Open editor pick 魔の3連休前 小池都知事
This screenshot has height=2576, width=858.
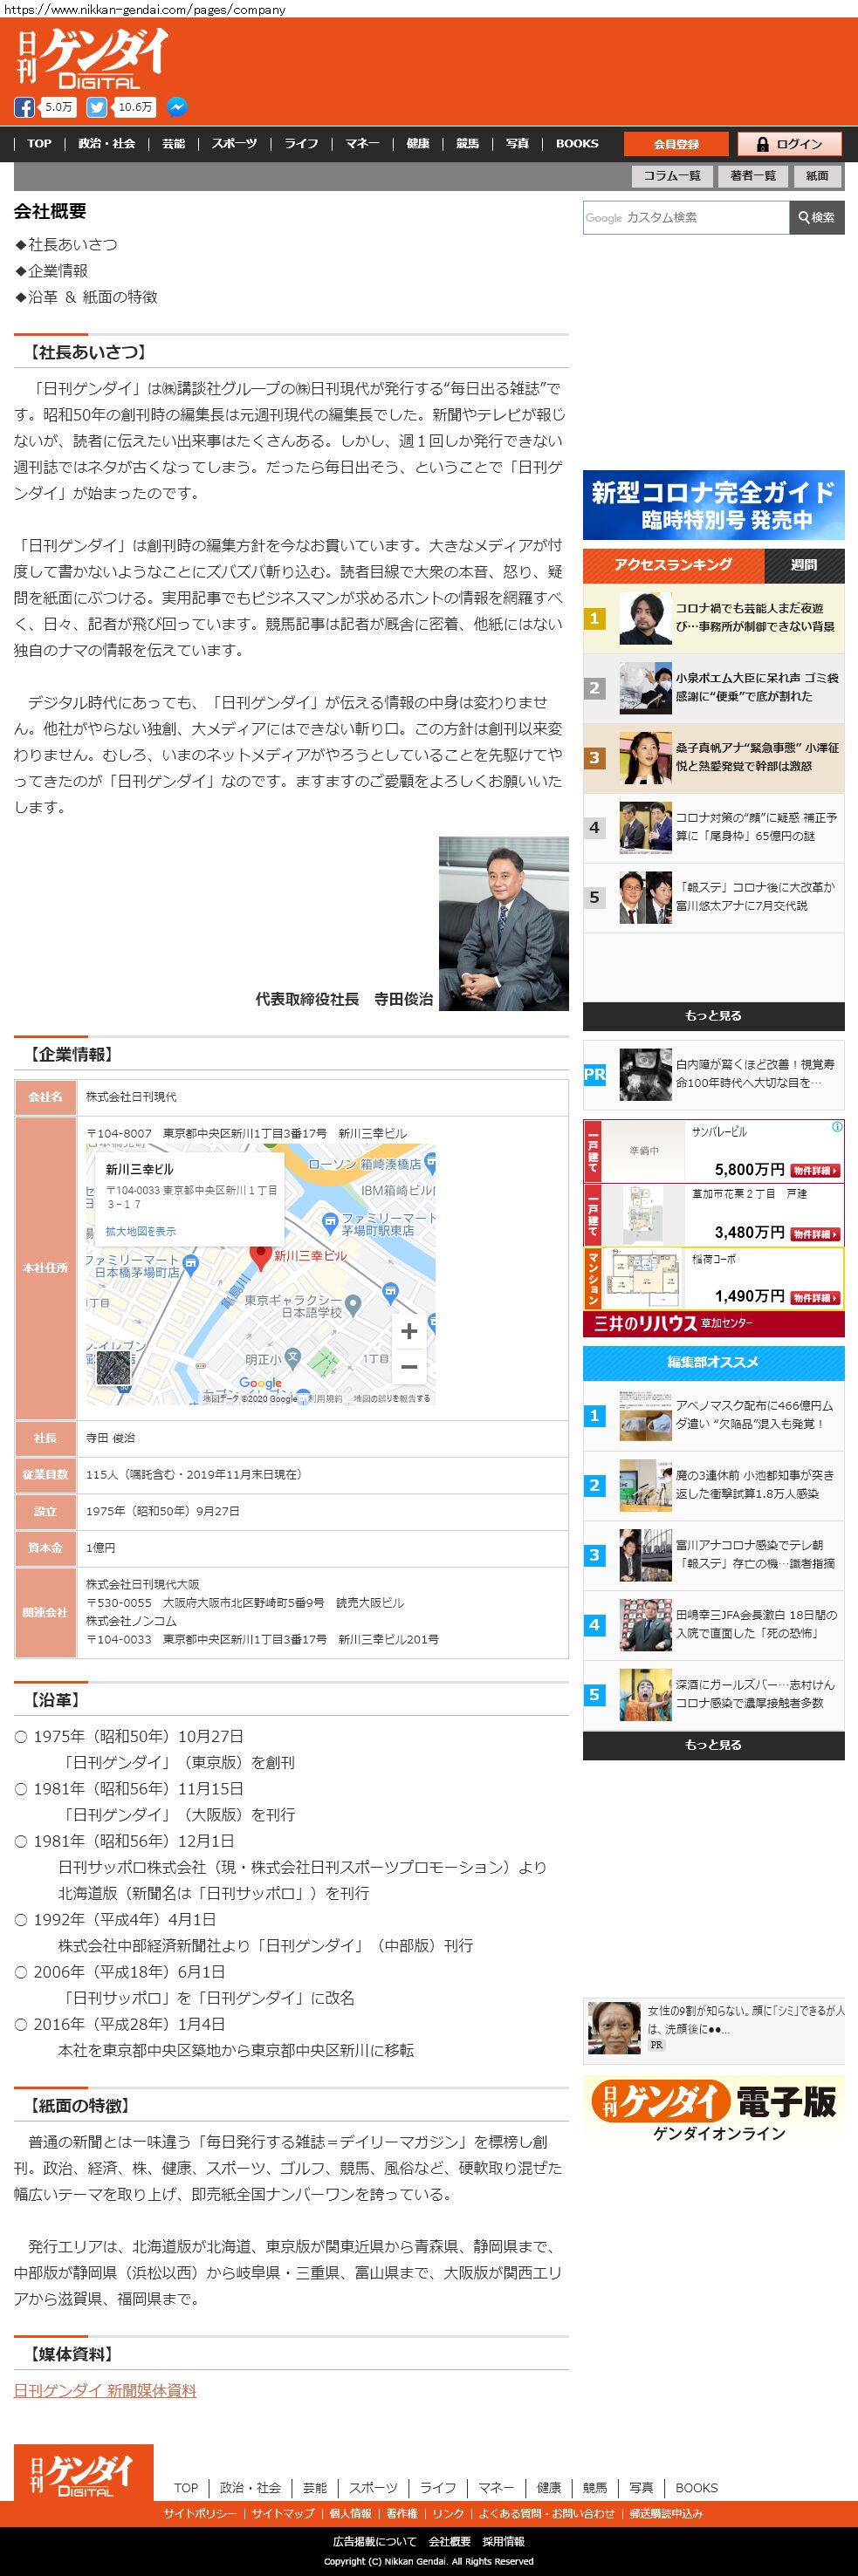point(714,1485)
